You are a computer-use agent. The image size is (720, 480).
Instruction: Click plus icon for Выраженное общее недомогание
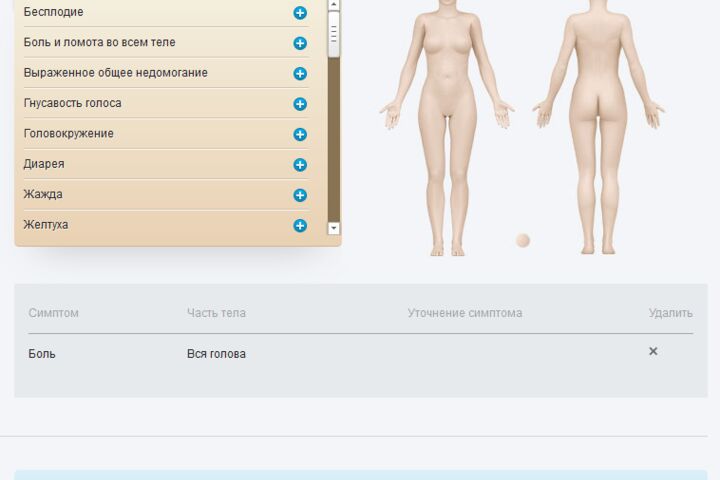(300, 73)
